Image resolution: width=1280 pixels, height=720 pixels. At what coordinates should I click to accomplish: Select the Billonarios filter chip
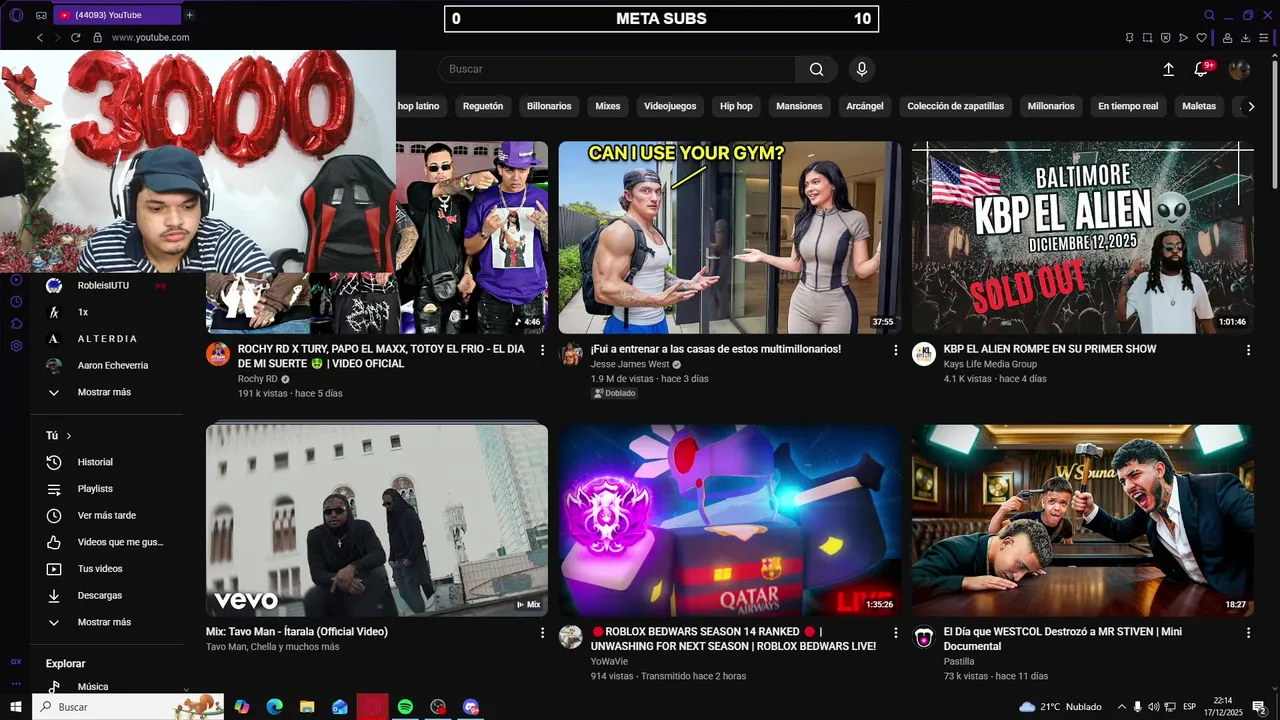pos(549,106)
